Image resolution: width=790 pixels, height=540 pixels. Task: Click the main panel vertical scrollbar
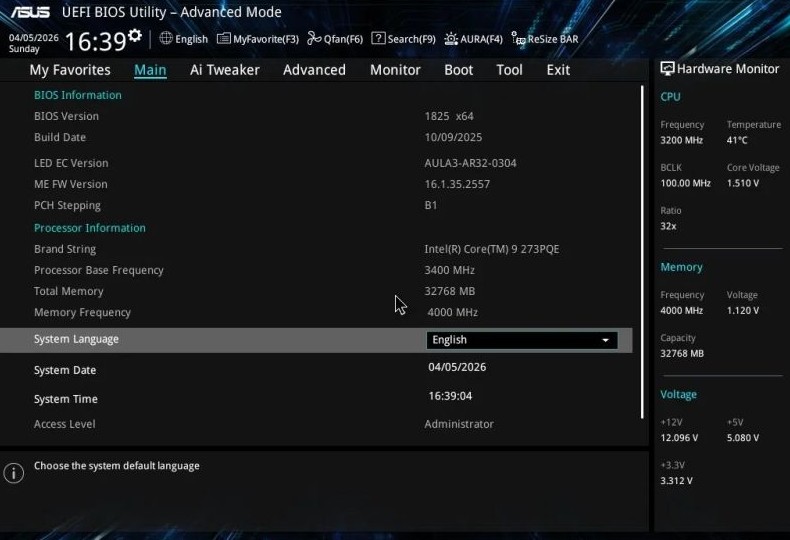[x=642, y=252]
